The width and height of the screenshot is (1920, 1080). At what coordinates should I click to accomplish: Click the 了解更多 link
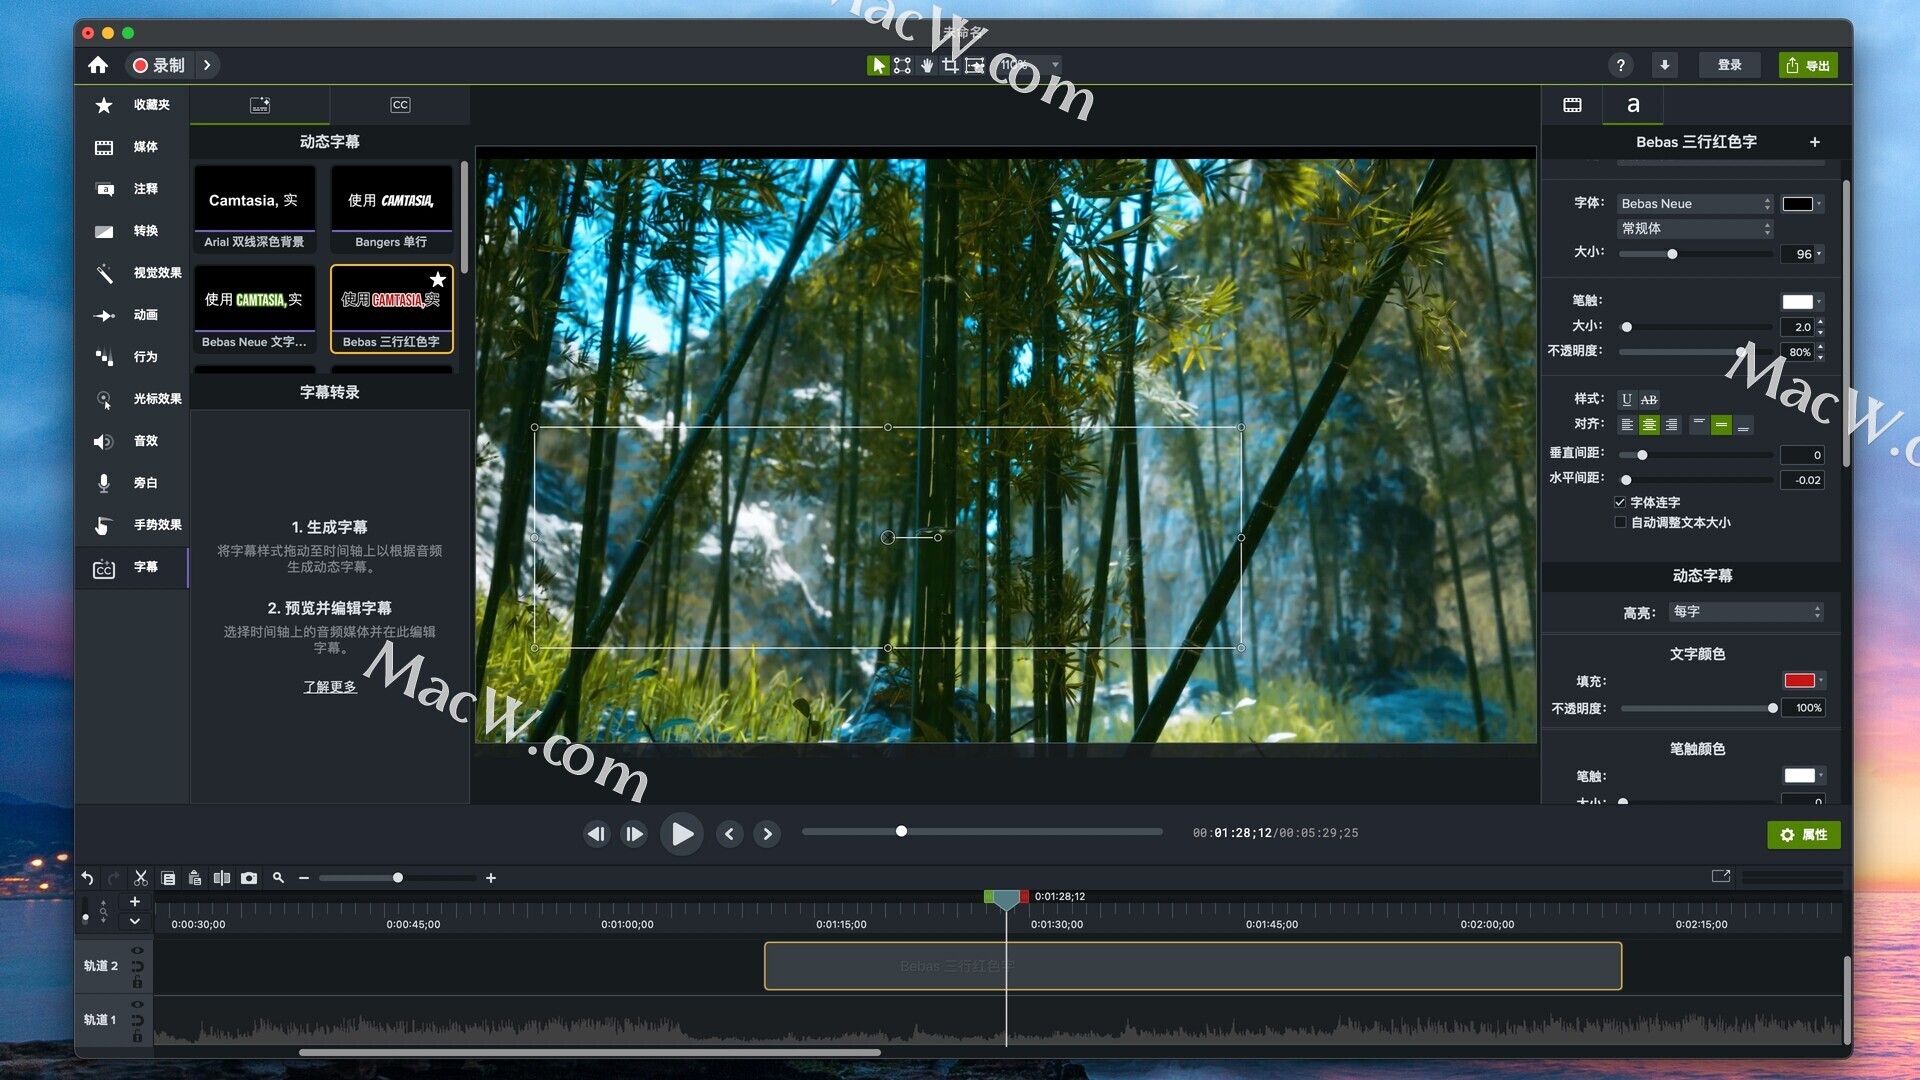[329, 687]
